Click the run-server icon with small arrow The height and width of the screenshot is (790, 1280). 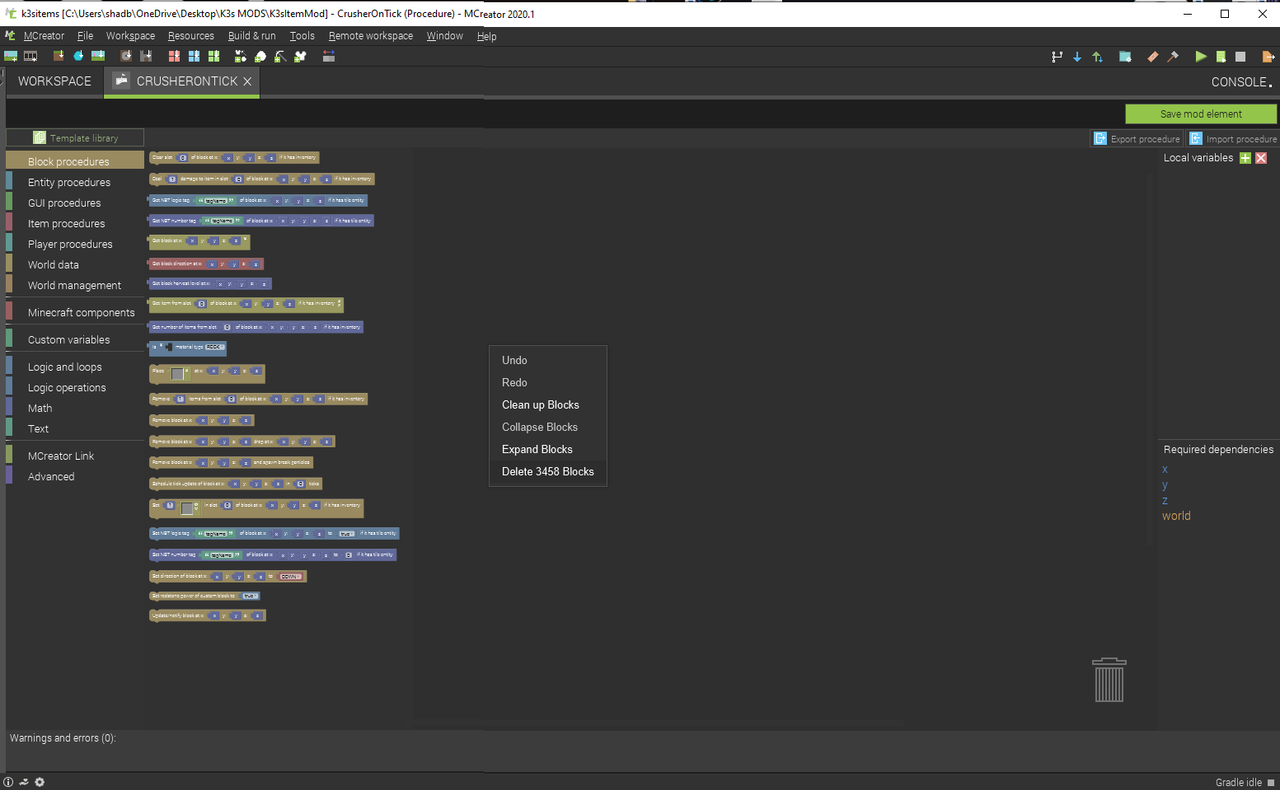coord(1221,57)
